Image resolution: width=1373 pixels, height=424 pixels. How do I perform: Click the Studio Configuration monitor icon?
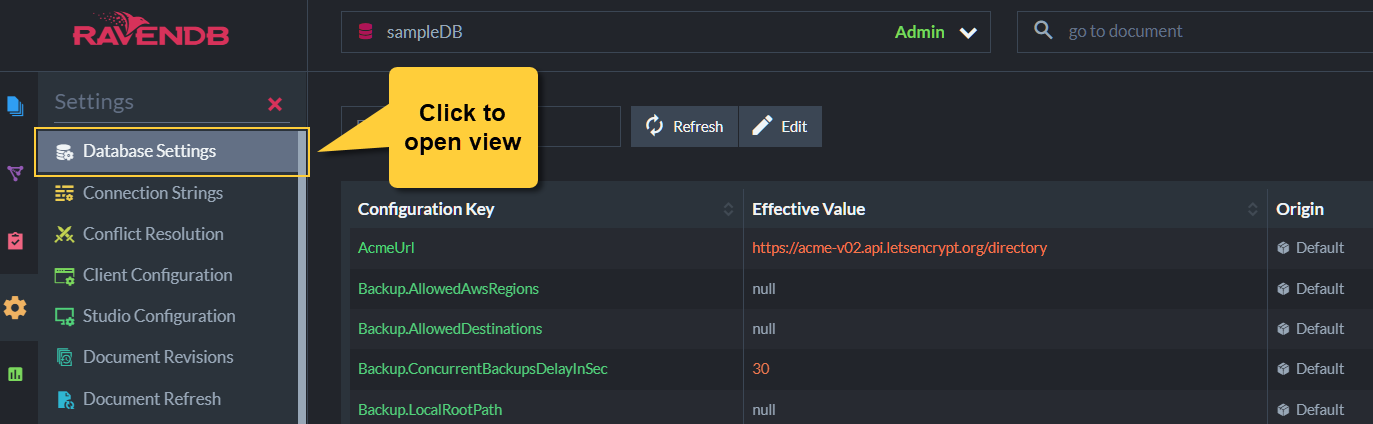point(64,316)
